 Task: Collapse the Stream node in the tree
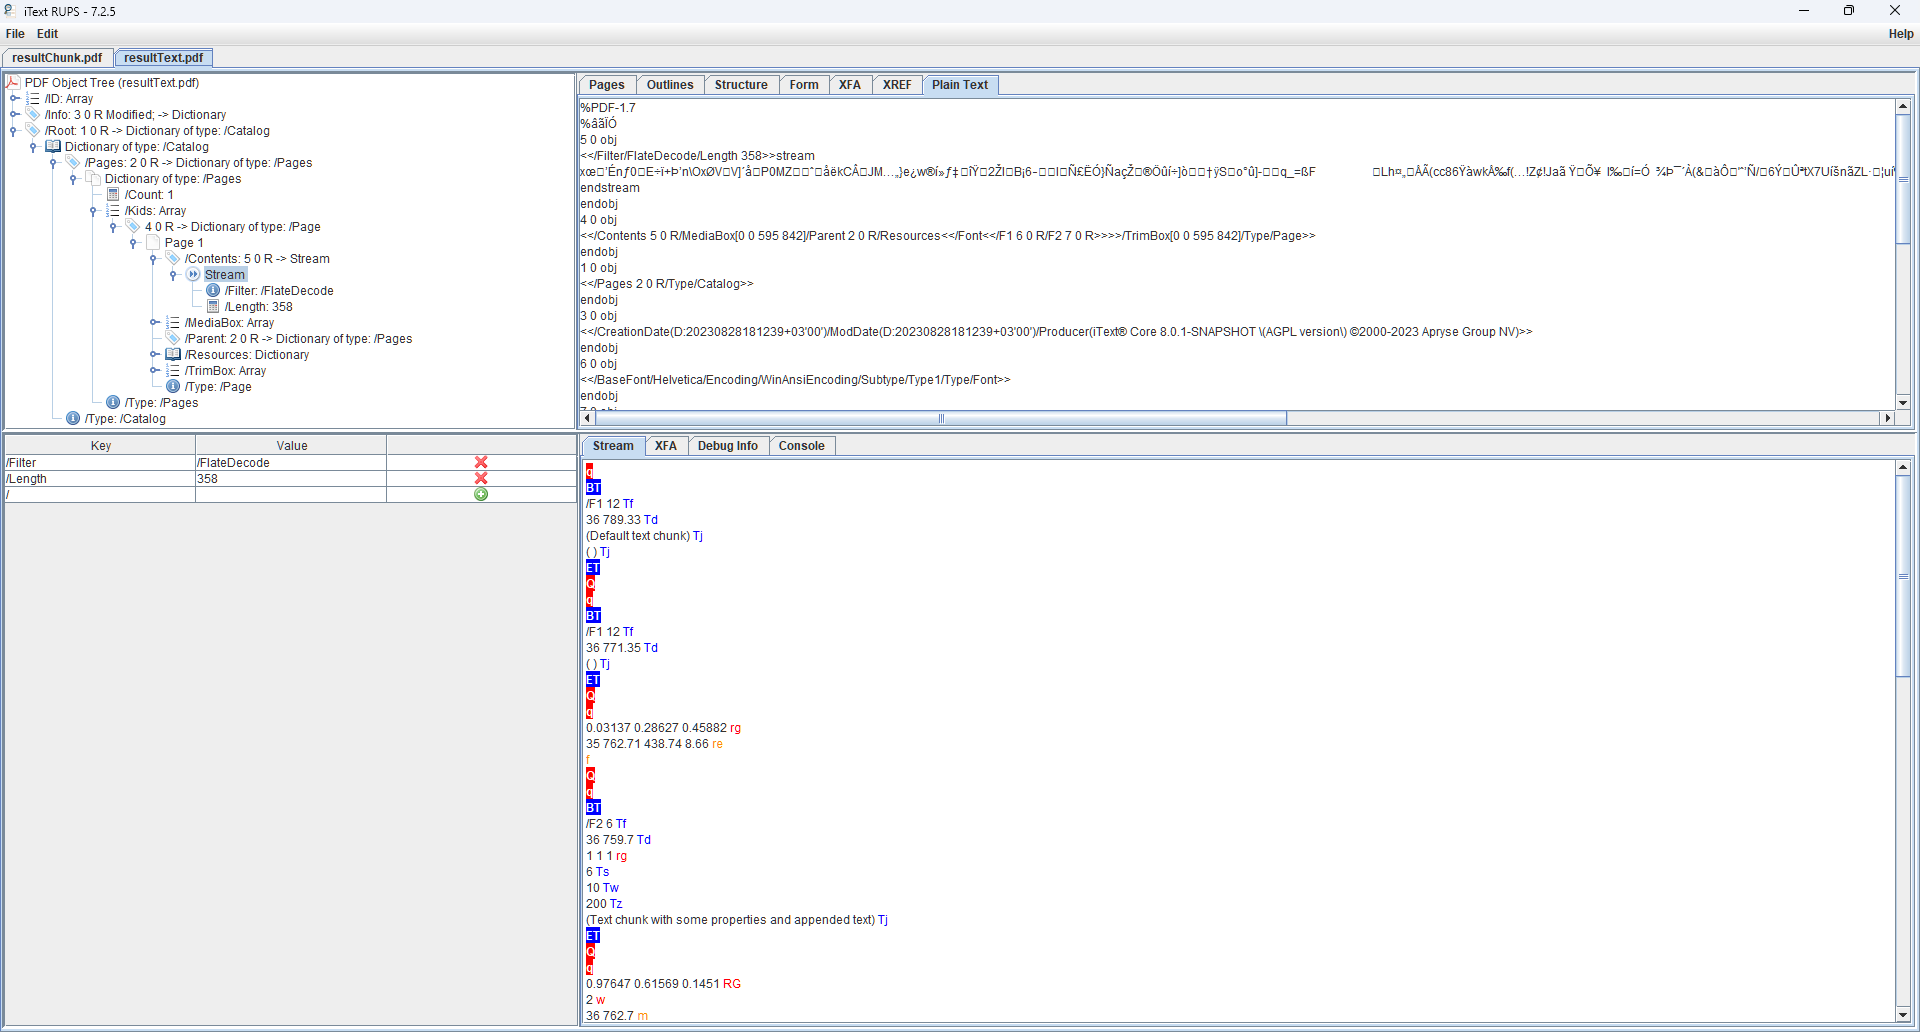tap(175, 274)
